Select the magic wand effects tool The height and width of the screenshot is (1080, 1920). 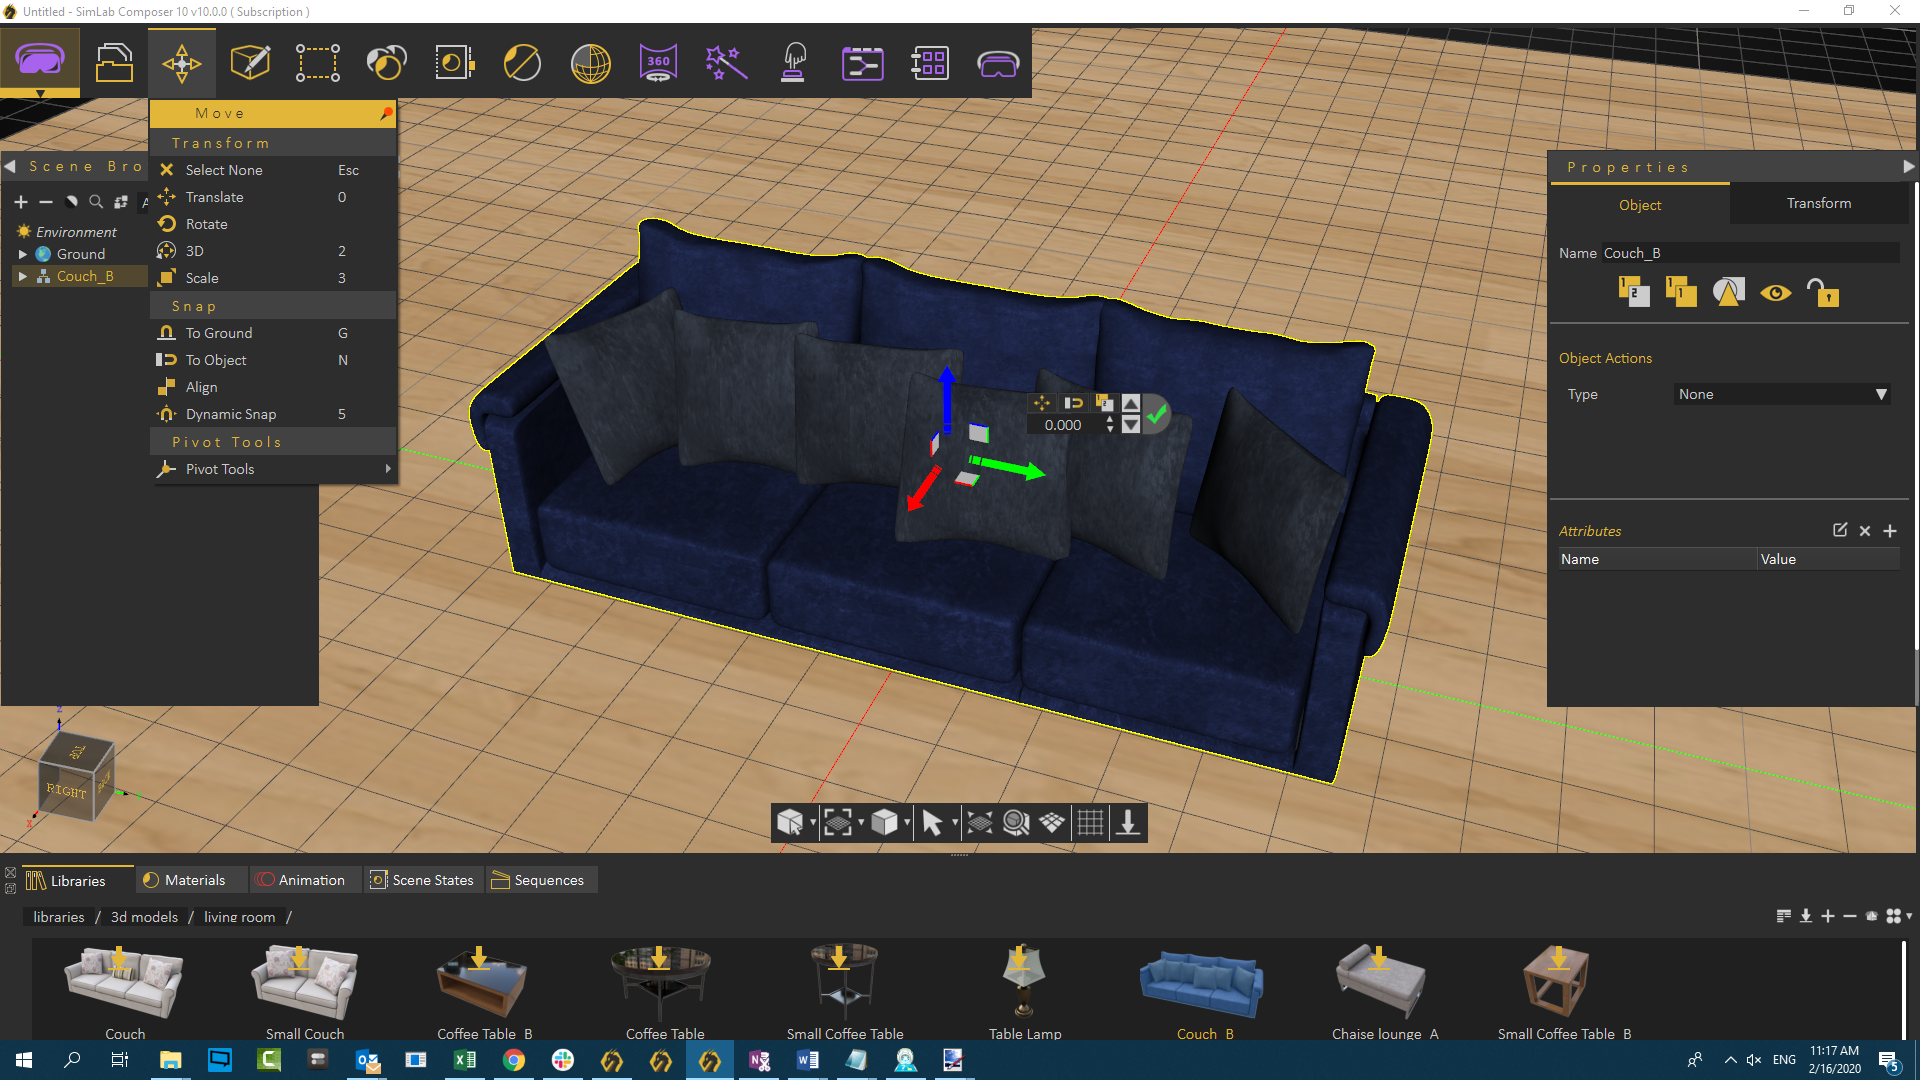click(726, 62)
